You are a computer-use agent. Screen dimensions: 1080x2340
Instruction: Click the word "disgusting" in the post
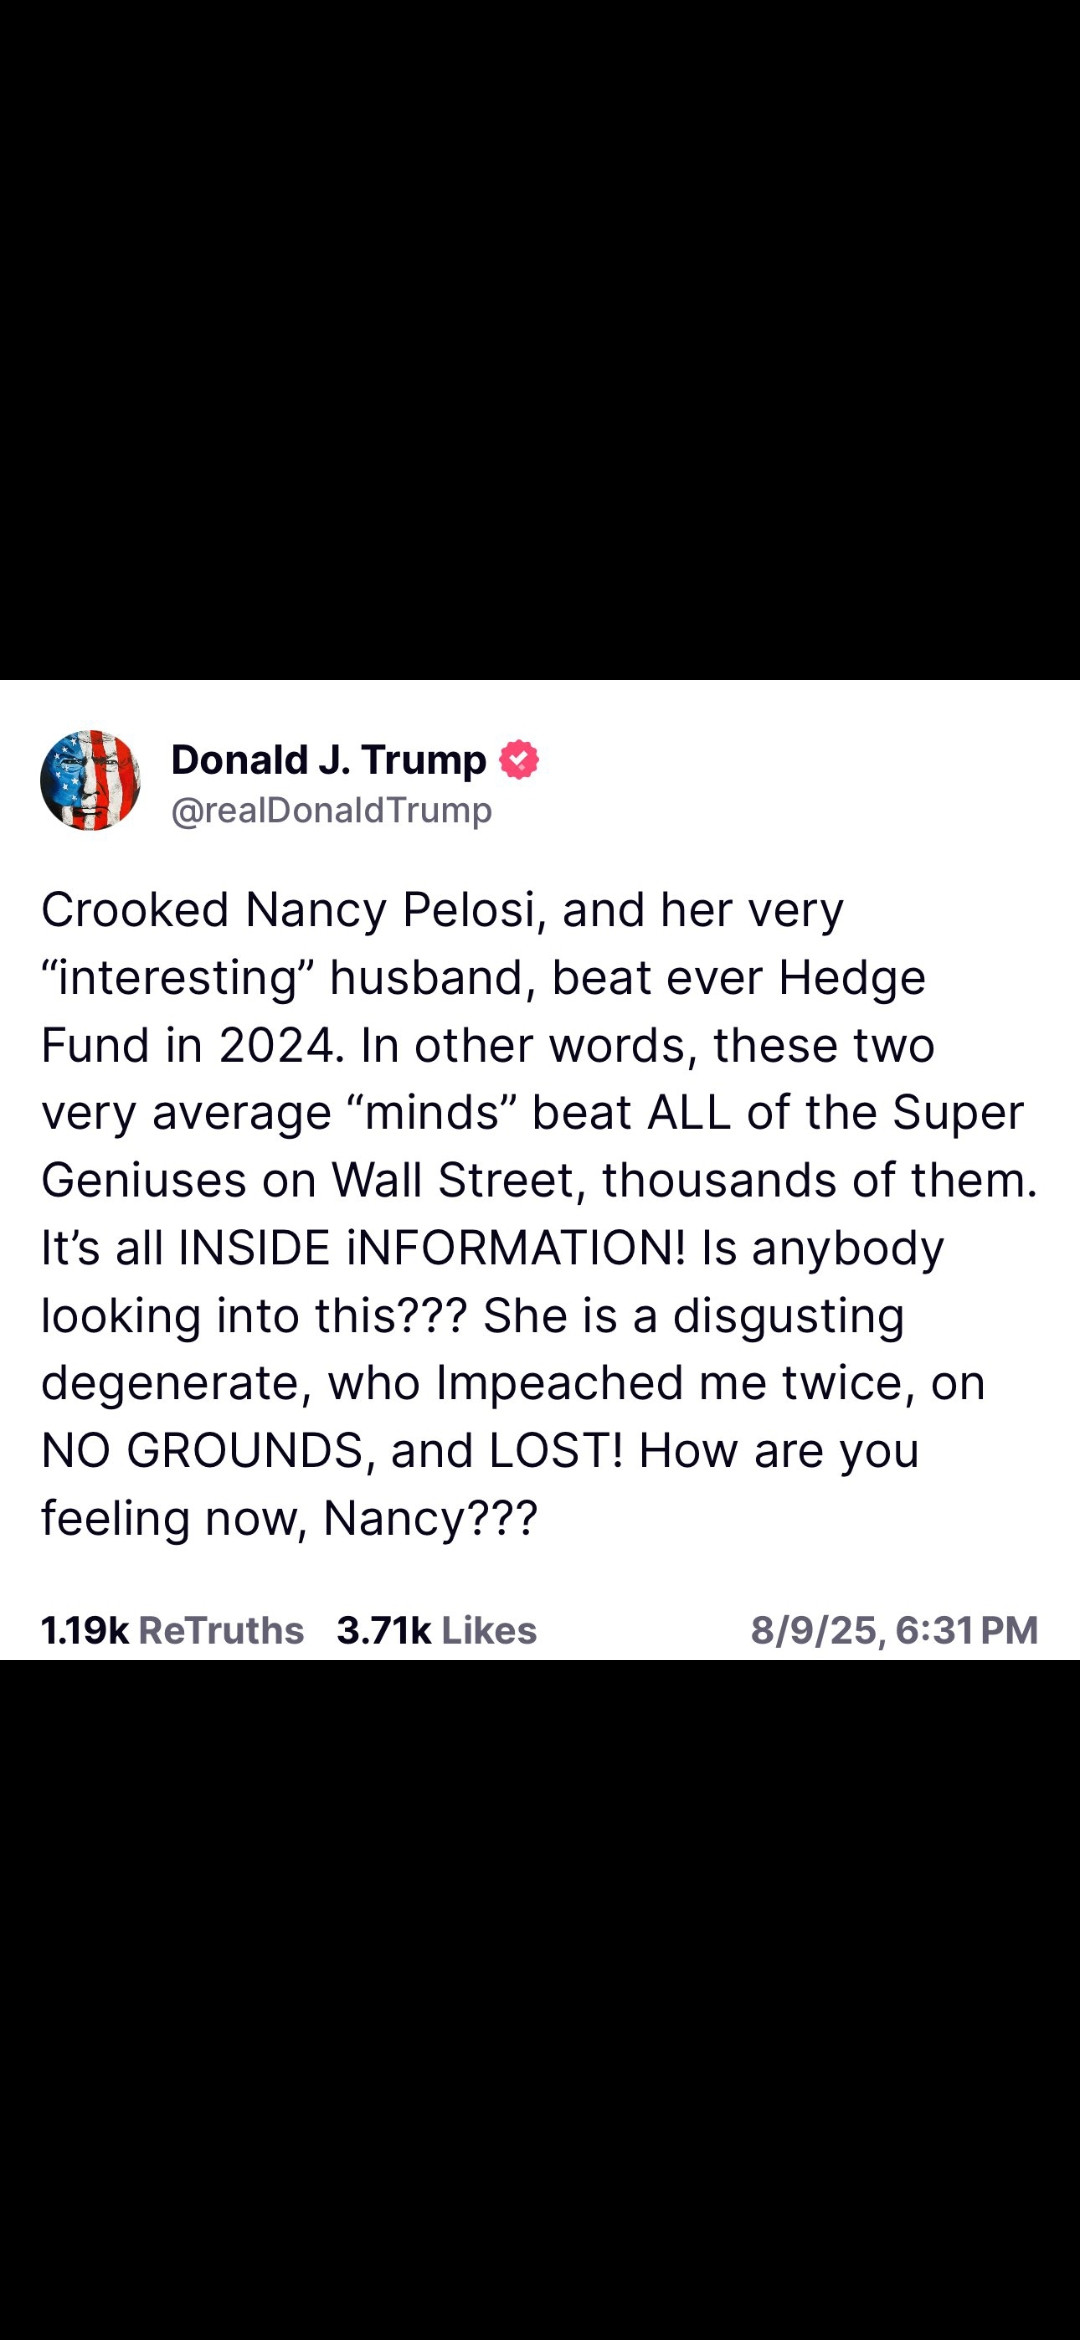click(x=788, y=1315)
